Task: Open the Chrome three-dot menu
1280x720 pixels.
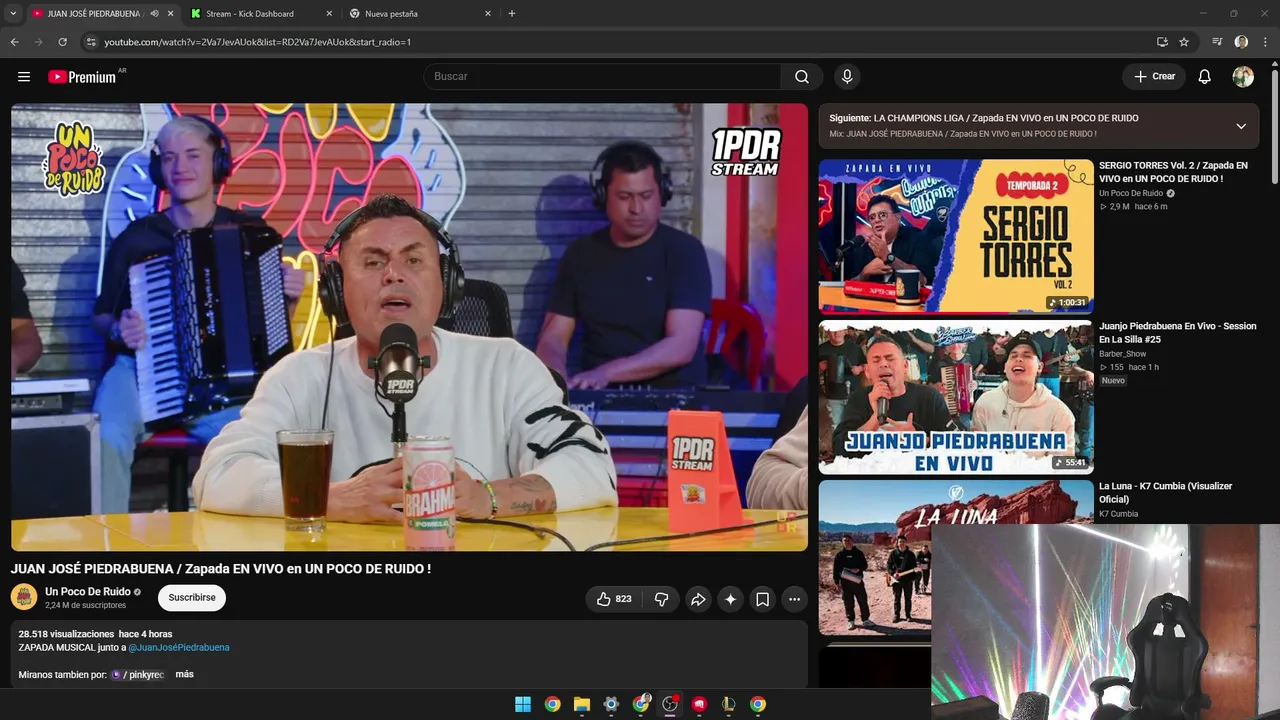Action: (1265, 42)
